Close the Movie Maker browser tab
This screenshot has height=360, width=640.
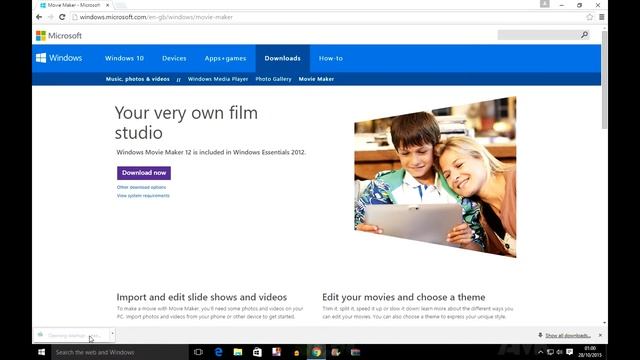pos(107,5)
